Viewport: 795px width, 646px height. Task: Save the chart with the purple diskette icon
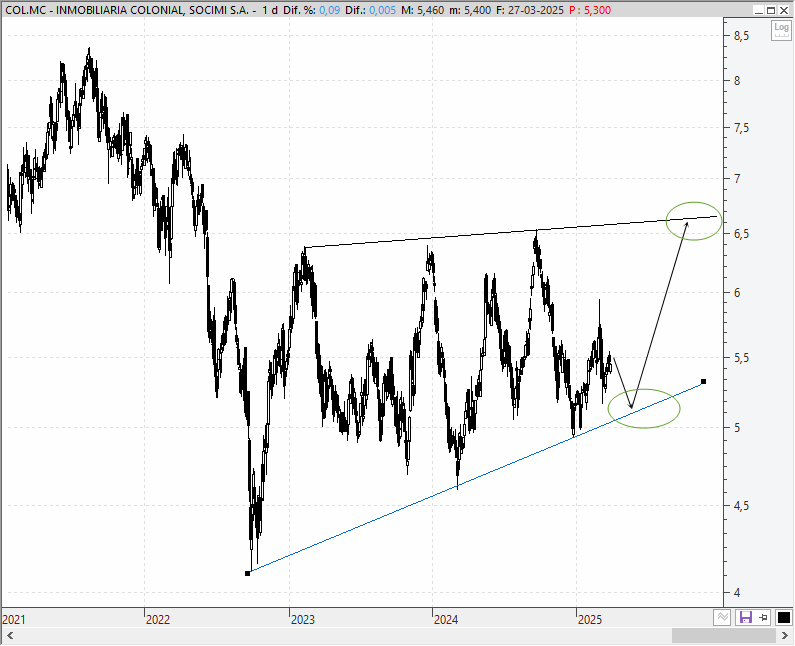(746, 618)
